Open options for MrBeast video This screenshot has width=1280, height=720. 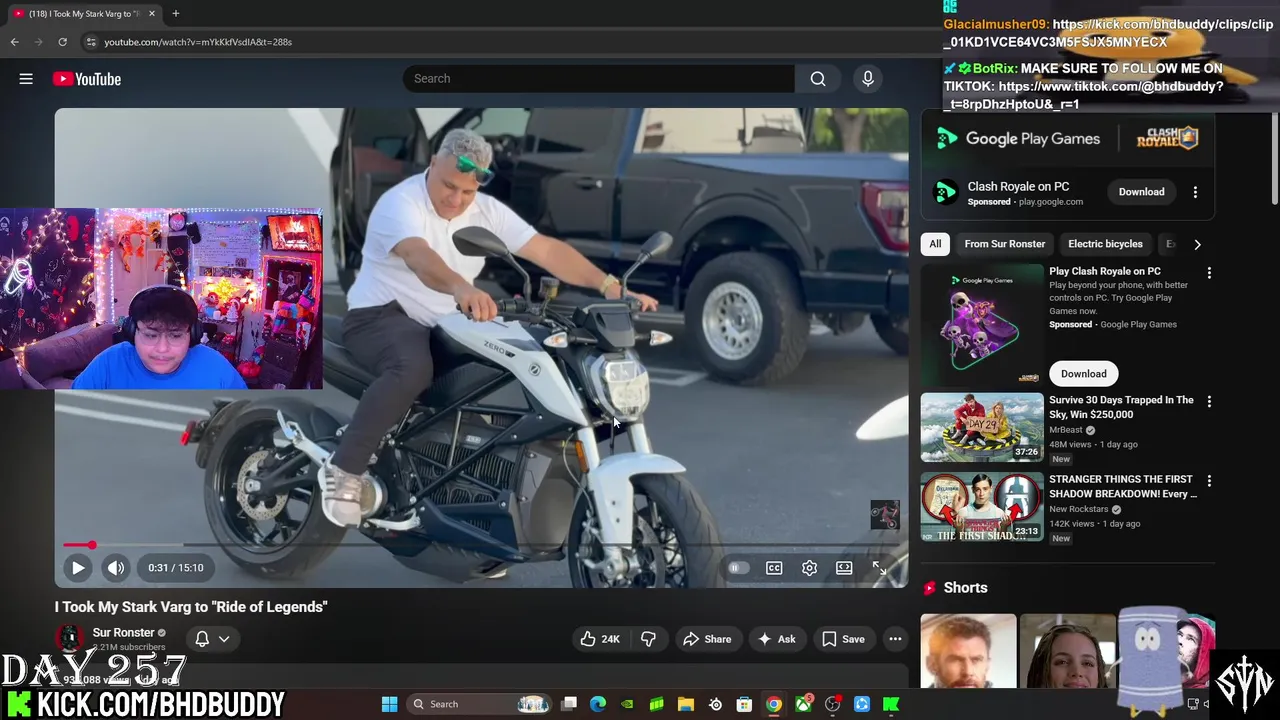click(1208, 402)
